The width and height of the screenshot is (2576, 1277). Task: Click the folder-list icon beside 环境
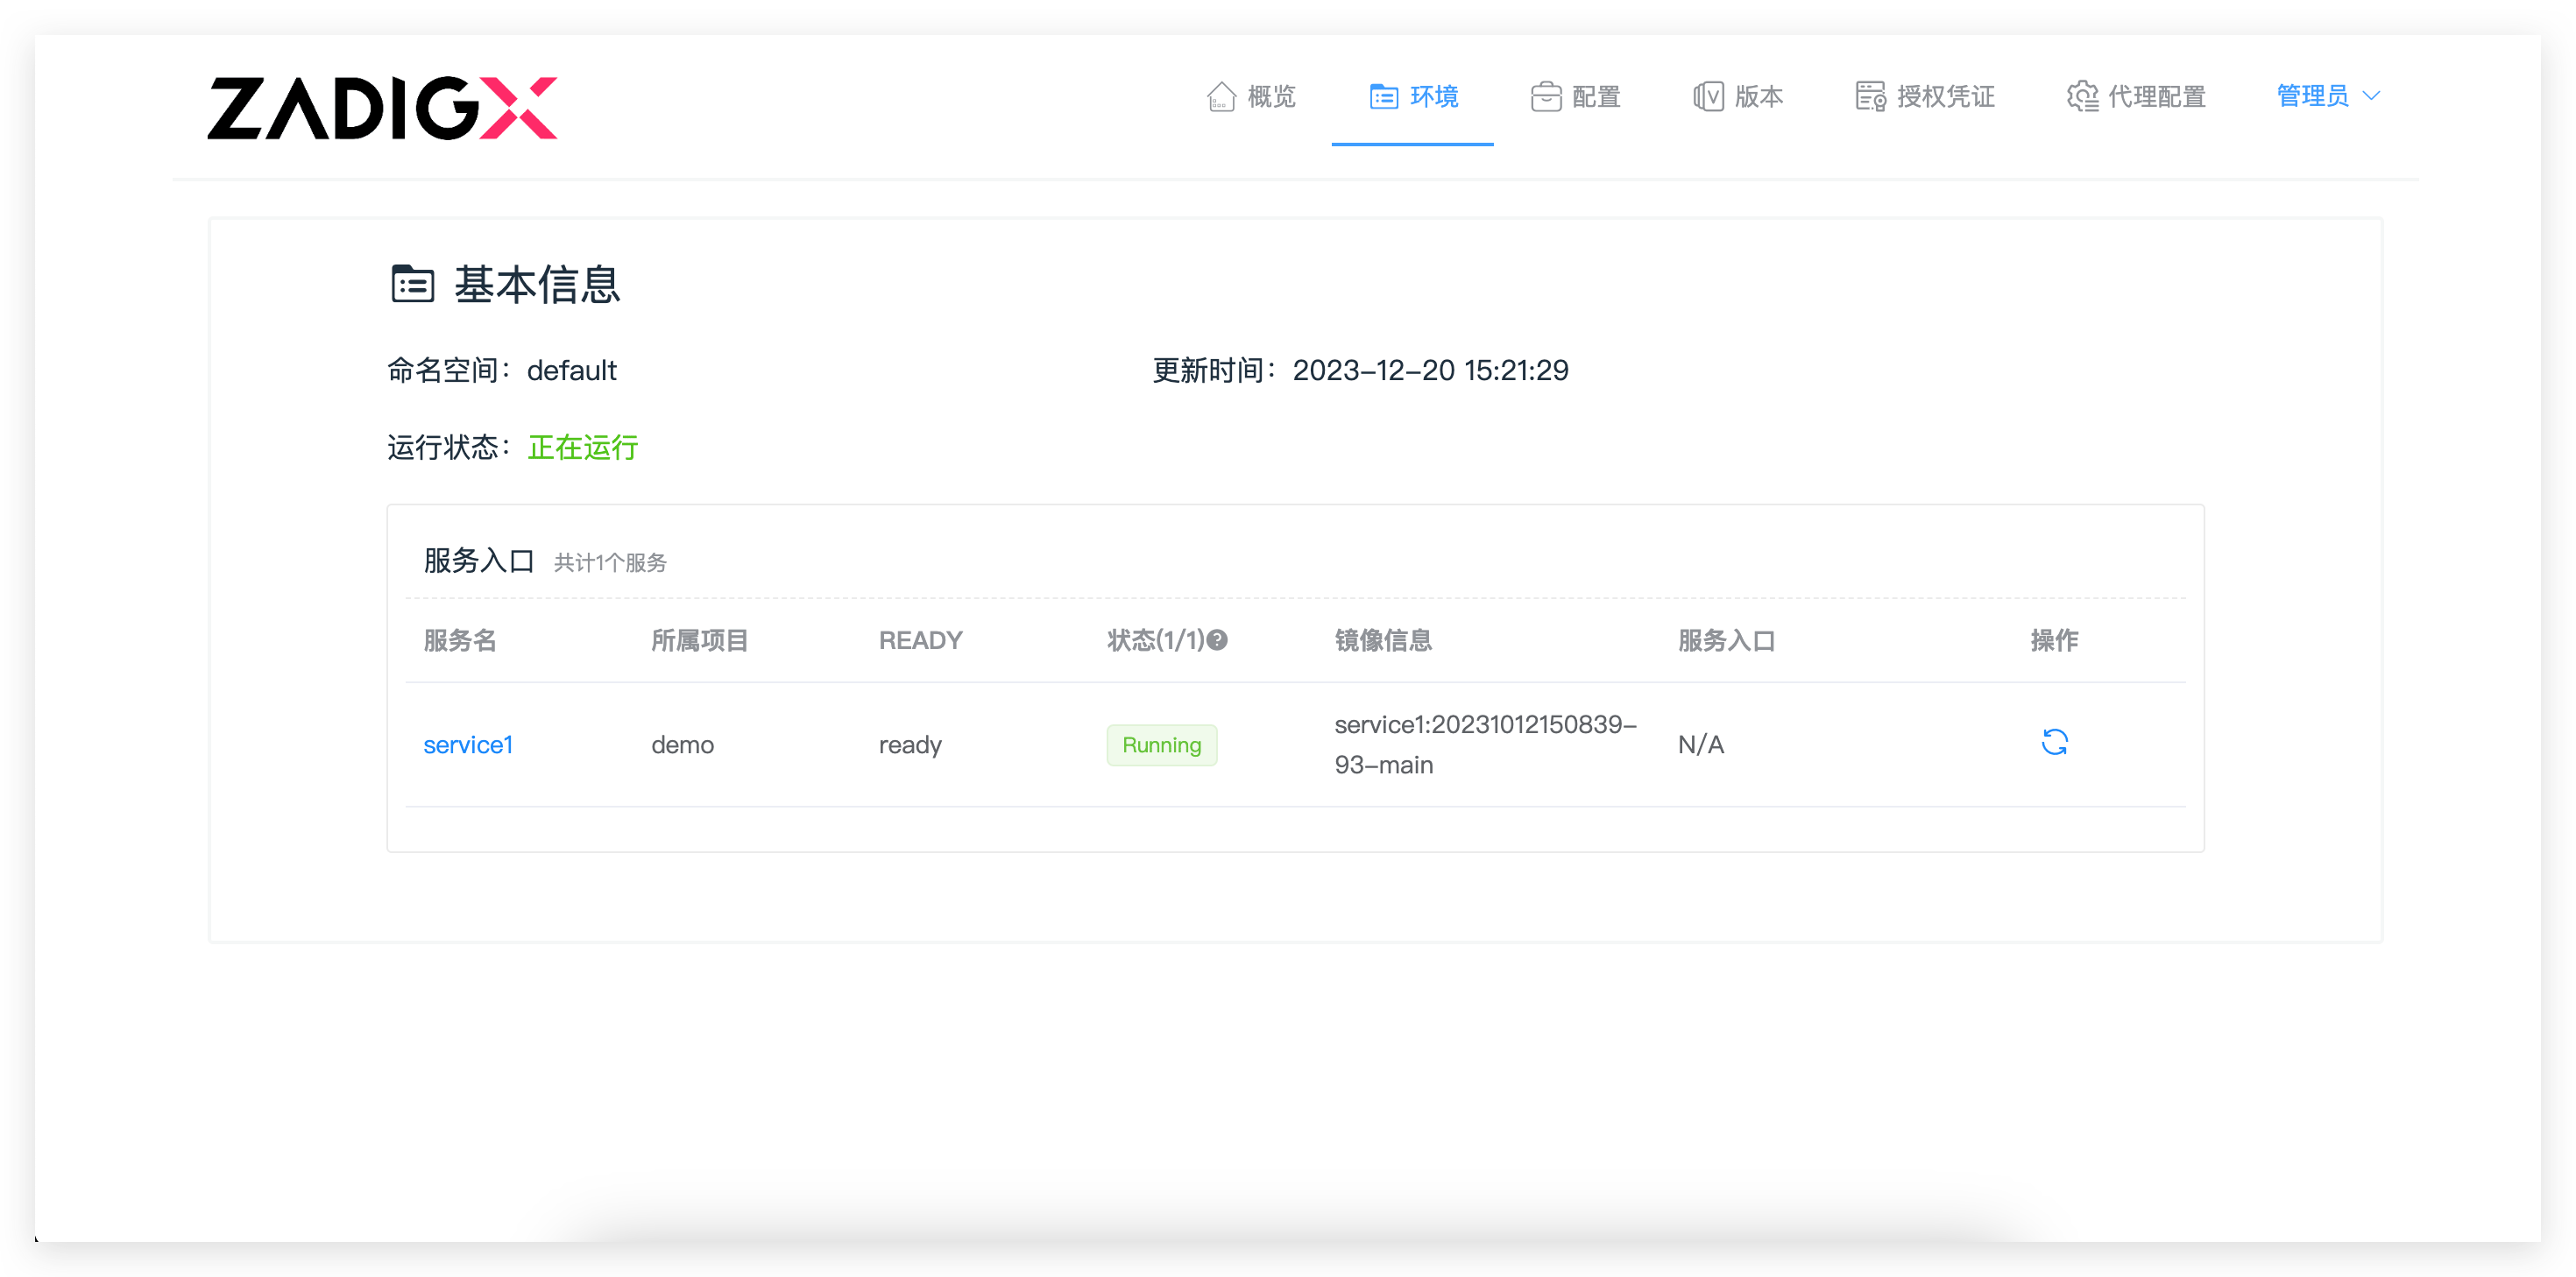click(x=1383, y=97)
